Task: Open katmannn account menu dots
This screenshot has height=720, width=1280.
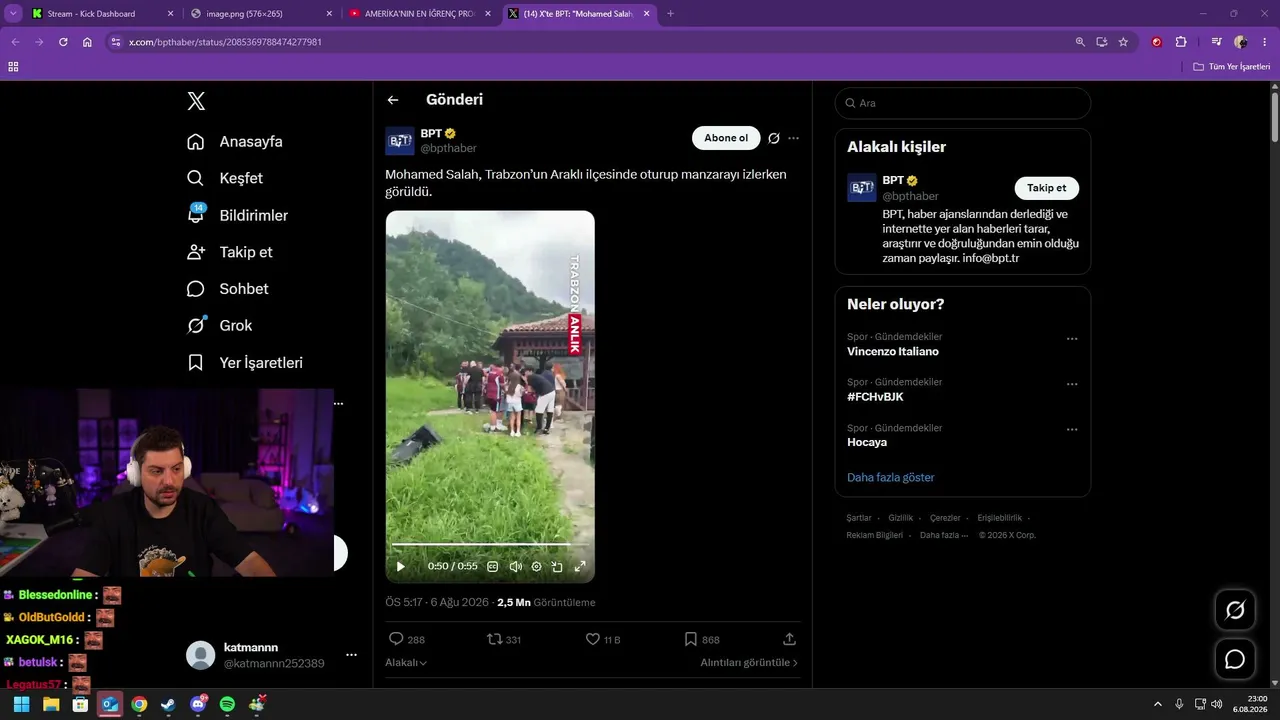Action: click(x=351, y=655)
